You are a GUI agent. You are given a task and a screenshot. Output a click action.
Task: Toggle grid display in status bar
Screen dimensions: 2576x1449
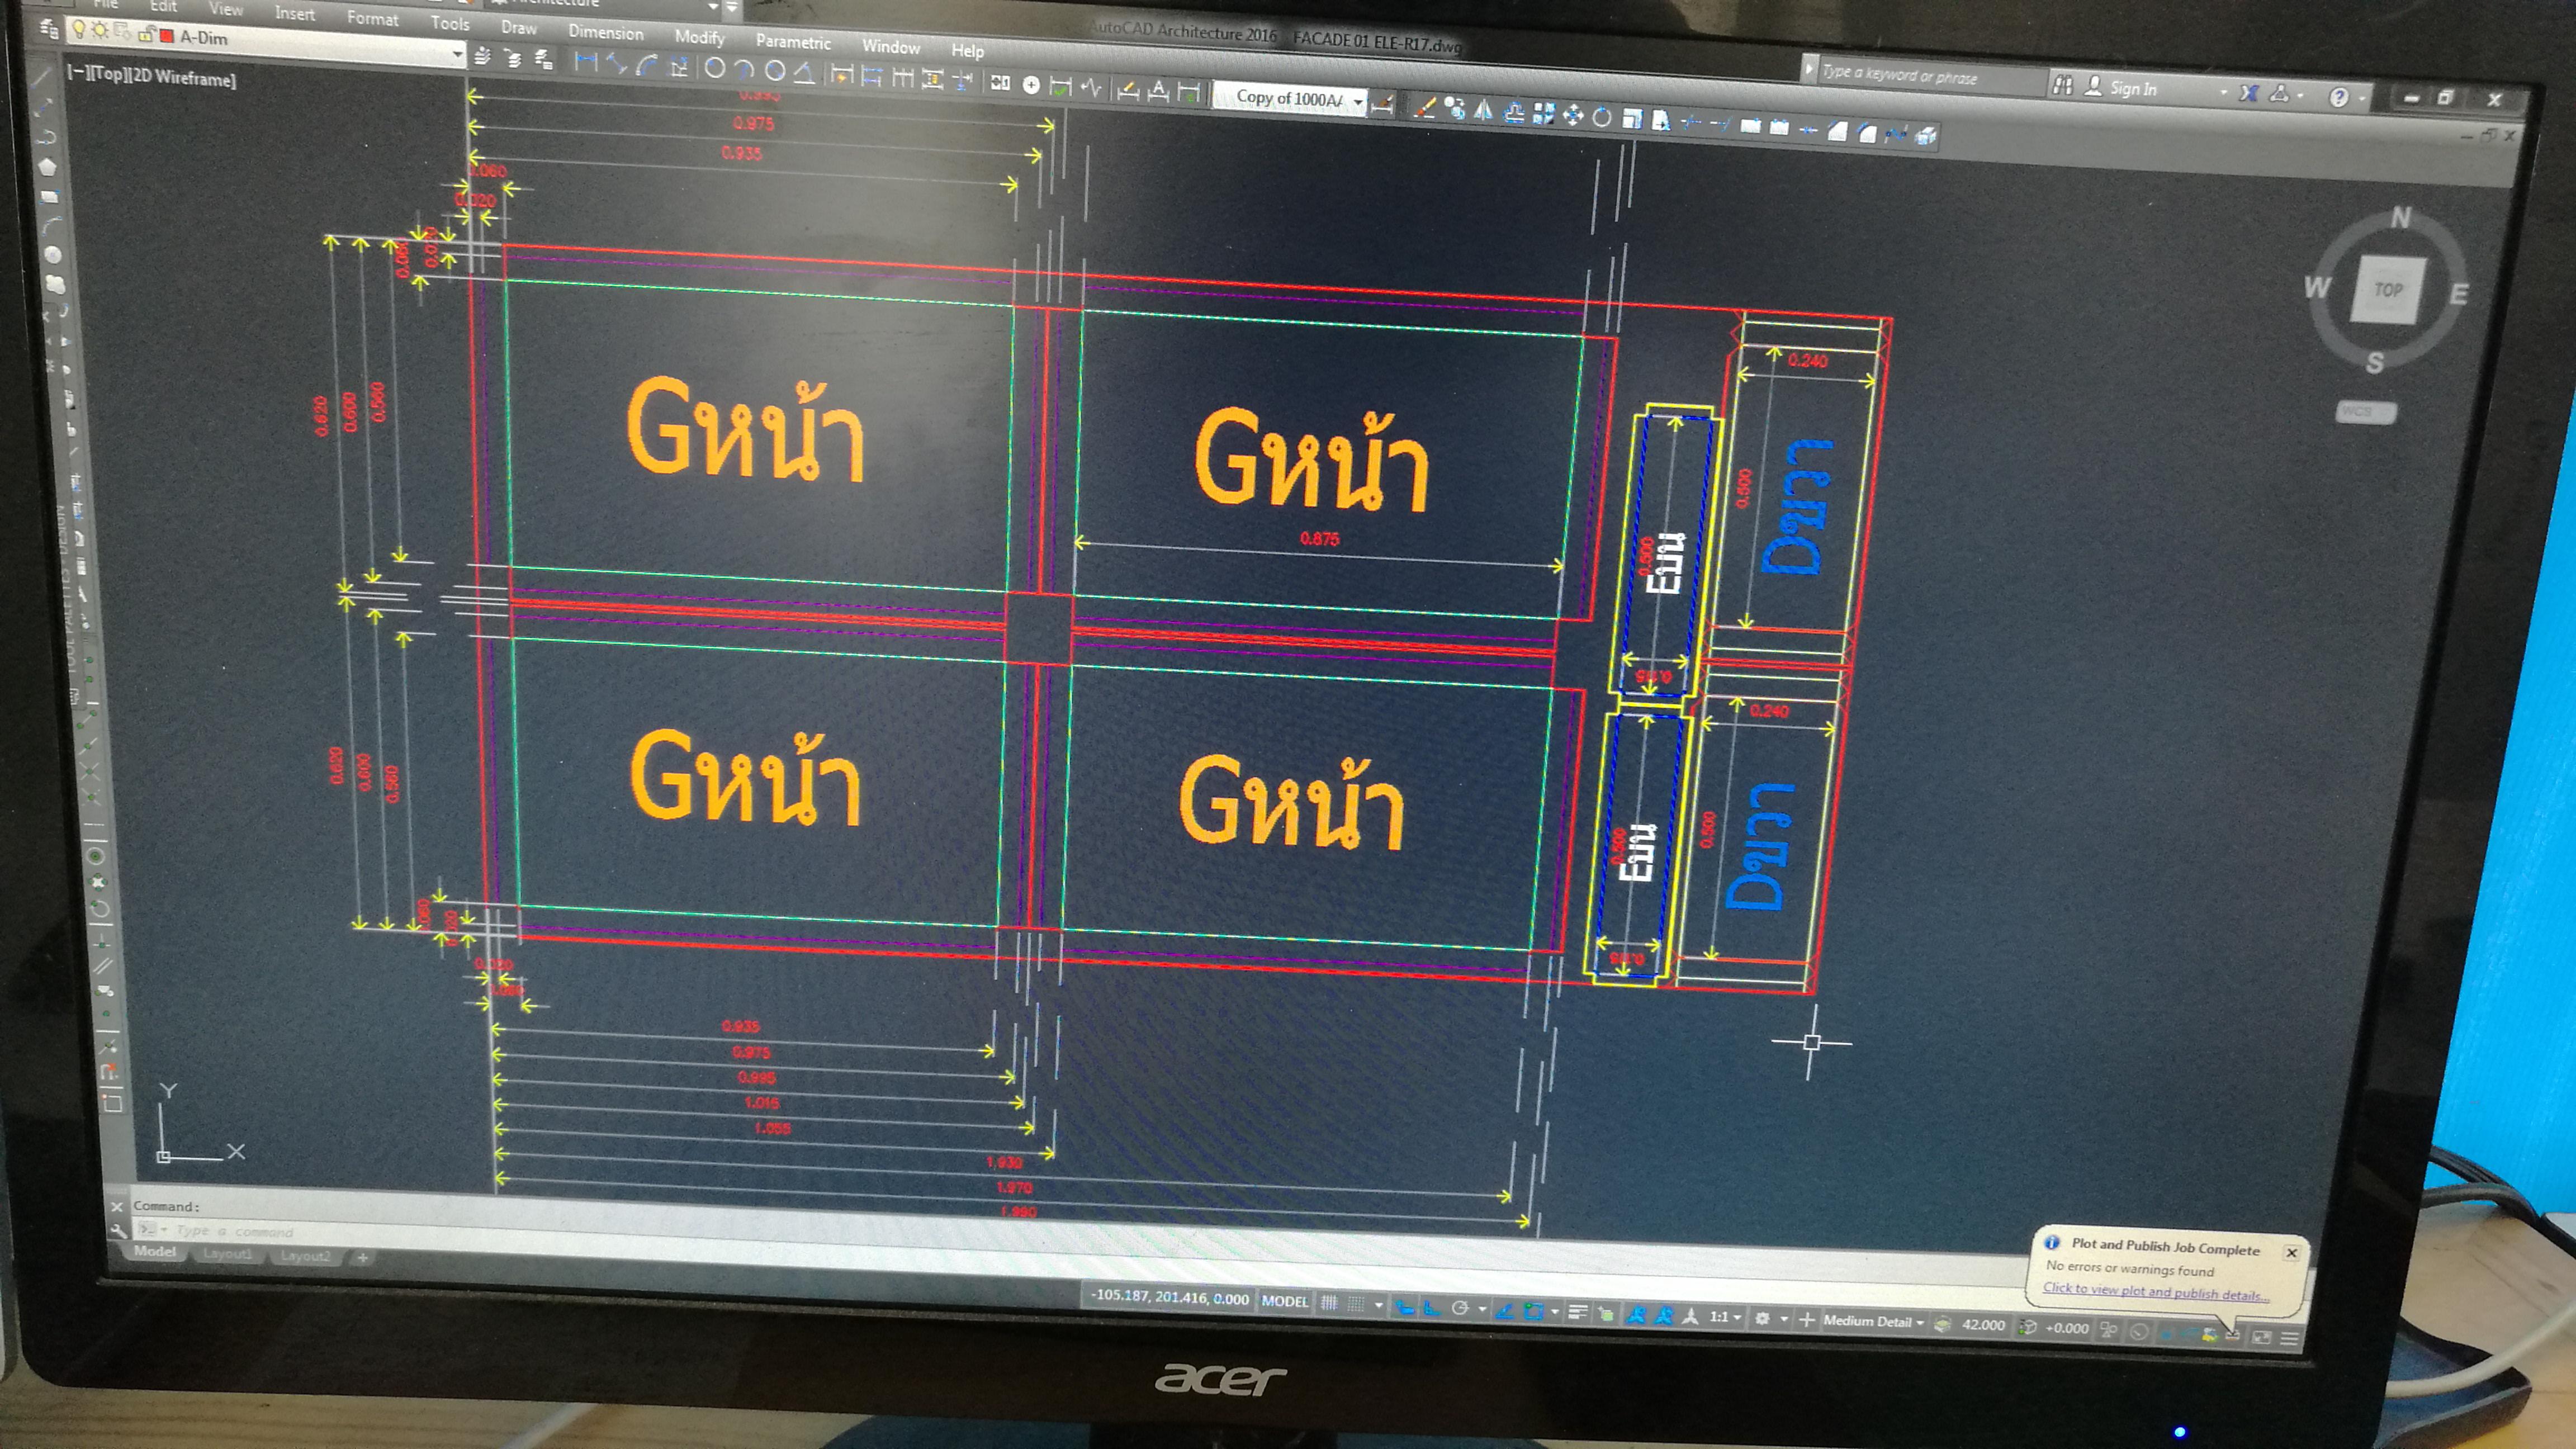tap(1329, 1303)
